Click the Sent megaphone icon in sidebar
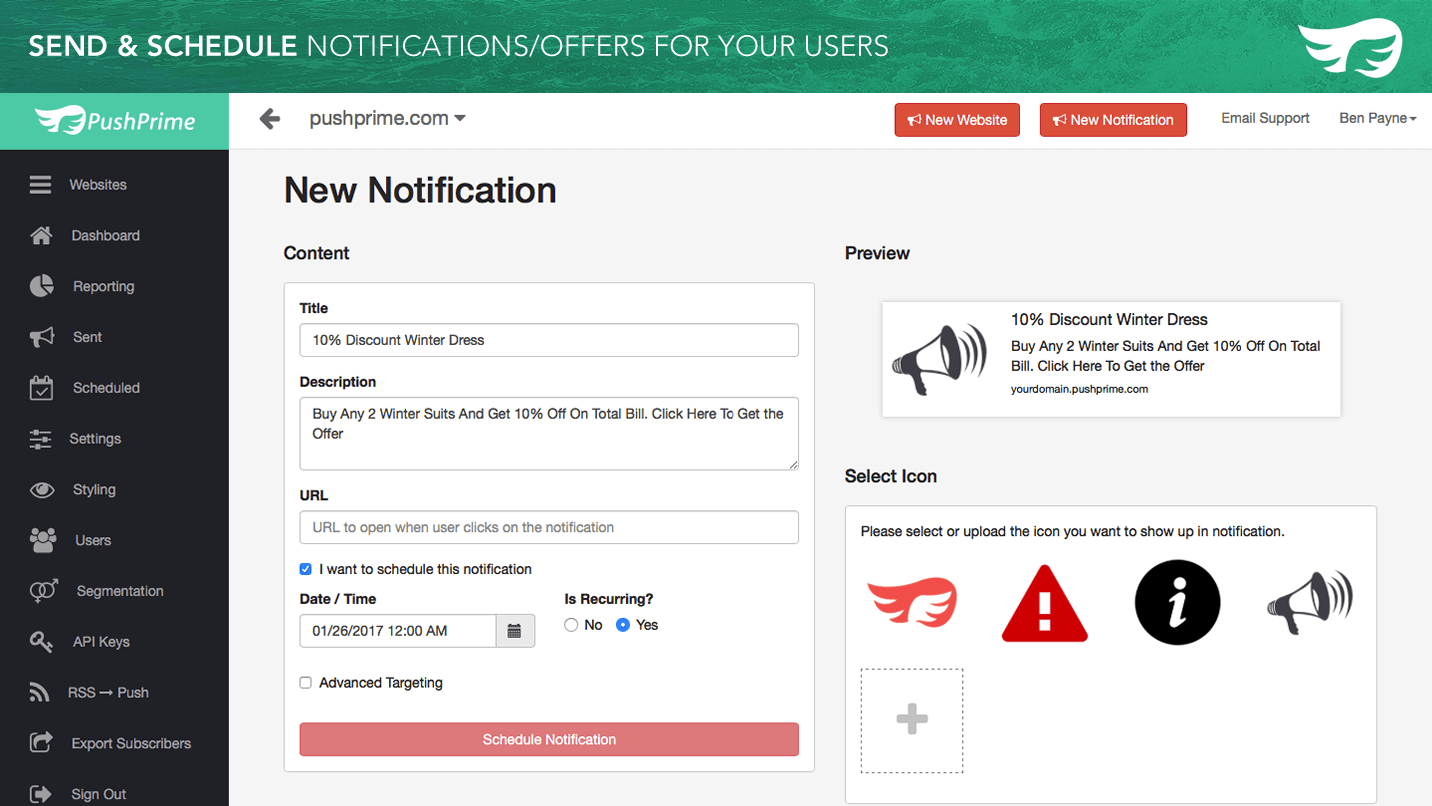1432x806 pixels. tap(41, 337)
